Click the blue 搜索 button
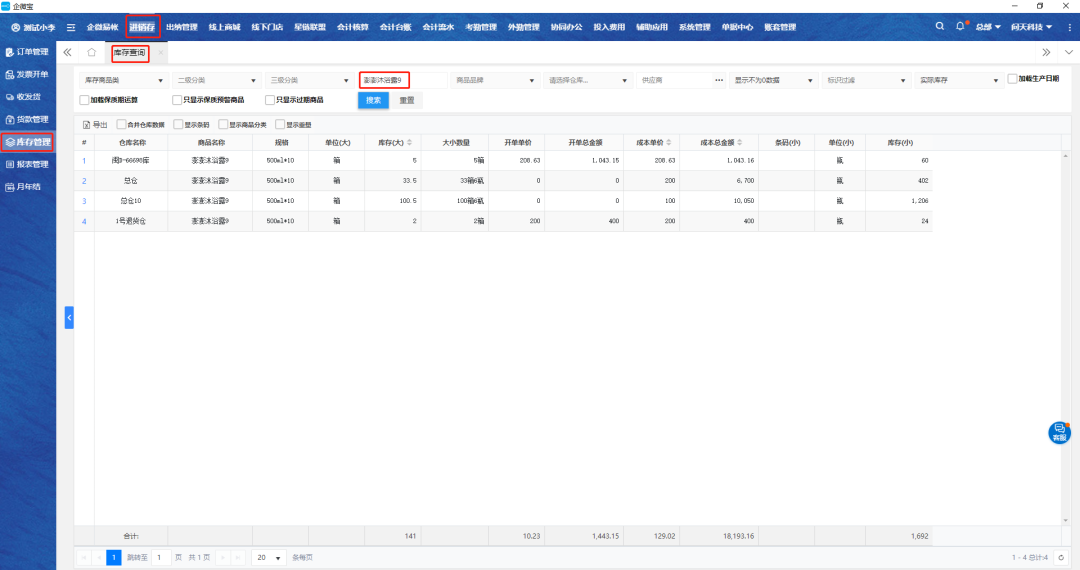 click(x=373, y=100)
